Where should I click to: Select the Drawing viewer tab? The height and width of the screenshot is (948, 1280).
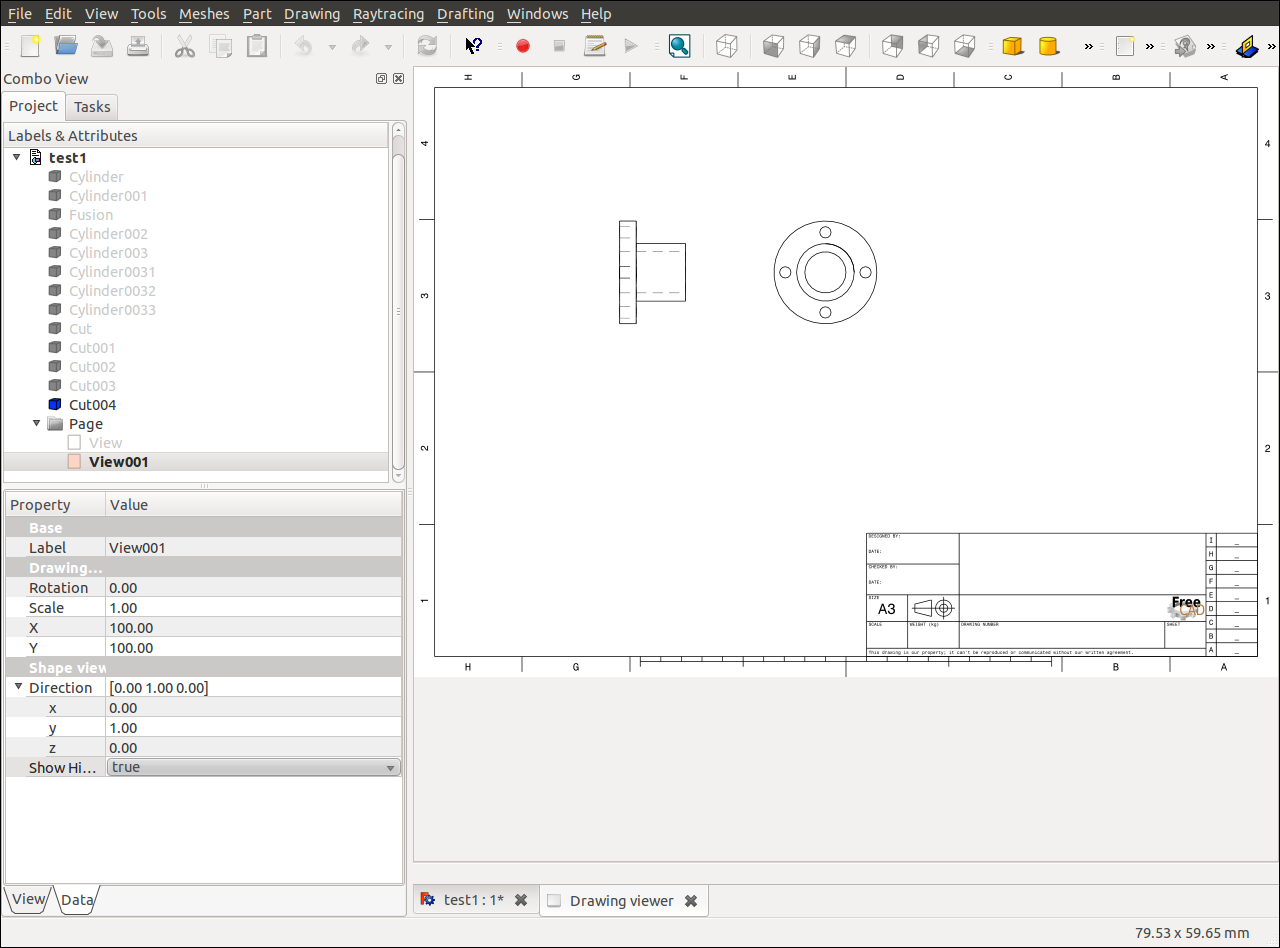621,901
